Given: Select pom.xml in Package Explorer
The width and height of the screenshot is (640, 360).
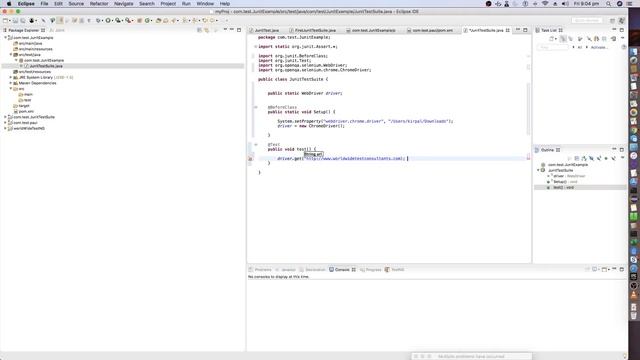Looking at the screenshot, I should 26,111.
